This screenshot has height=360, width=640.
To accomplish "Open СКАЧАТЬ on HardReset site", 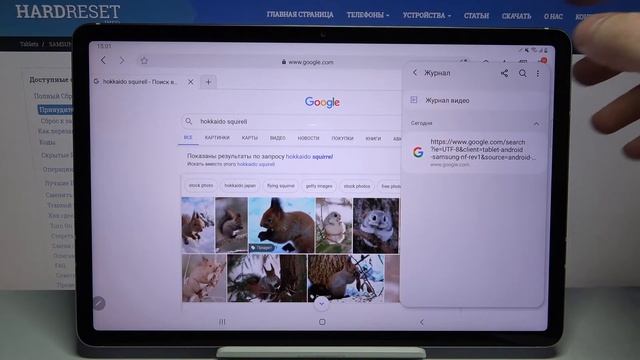I will pyautogui.click(x=516, y=16).
